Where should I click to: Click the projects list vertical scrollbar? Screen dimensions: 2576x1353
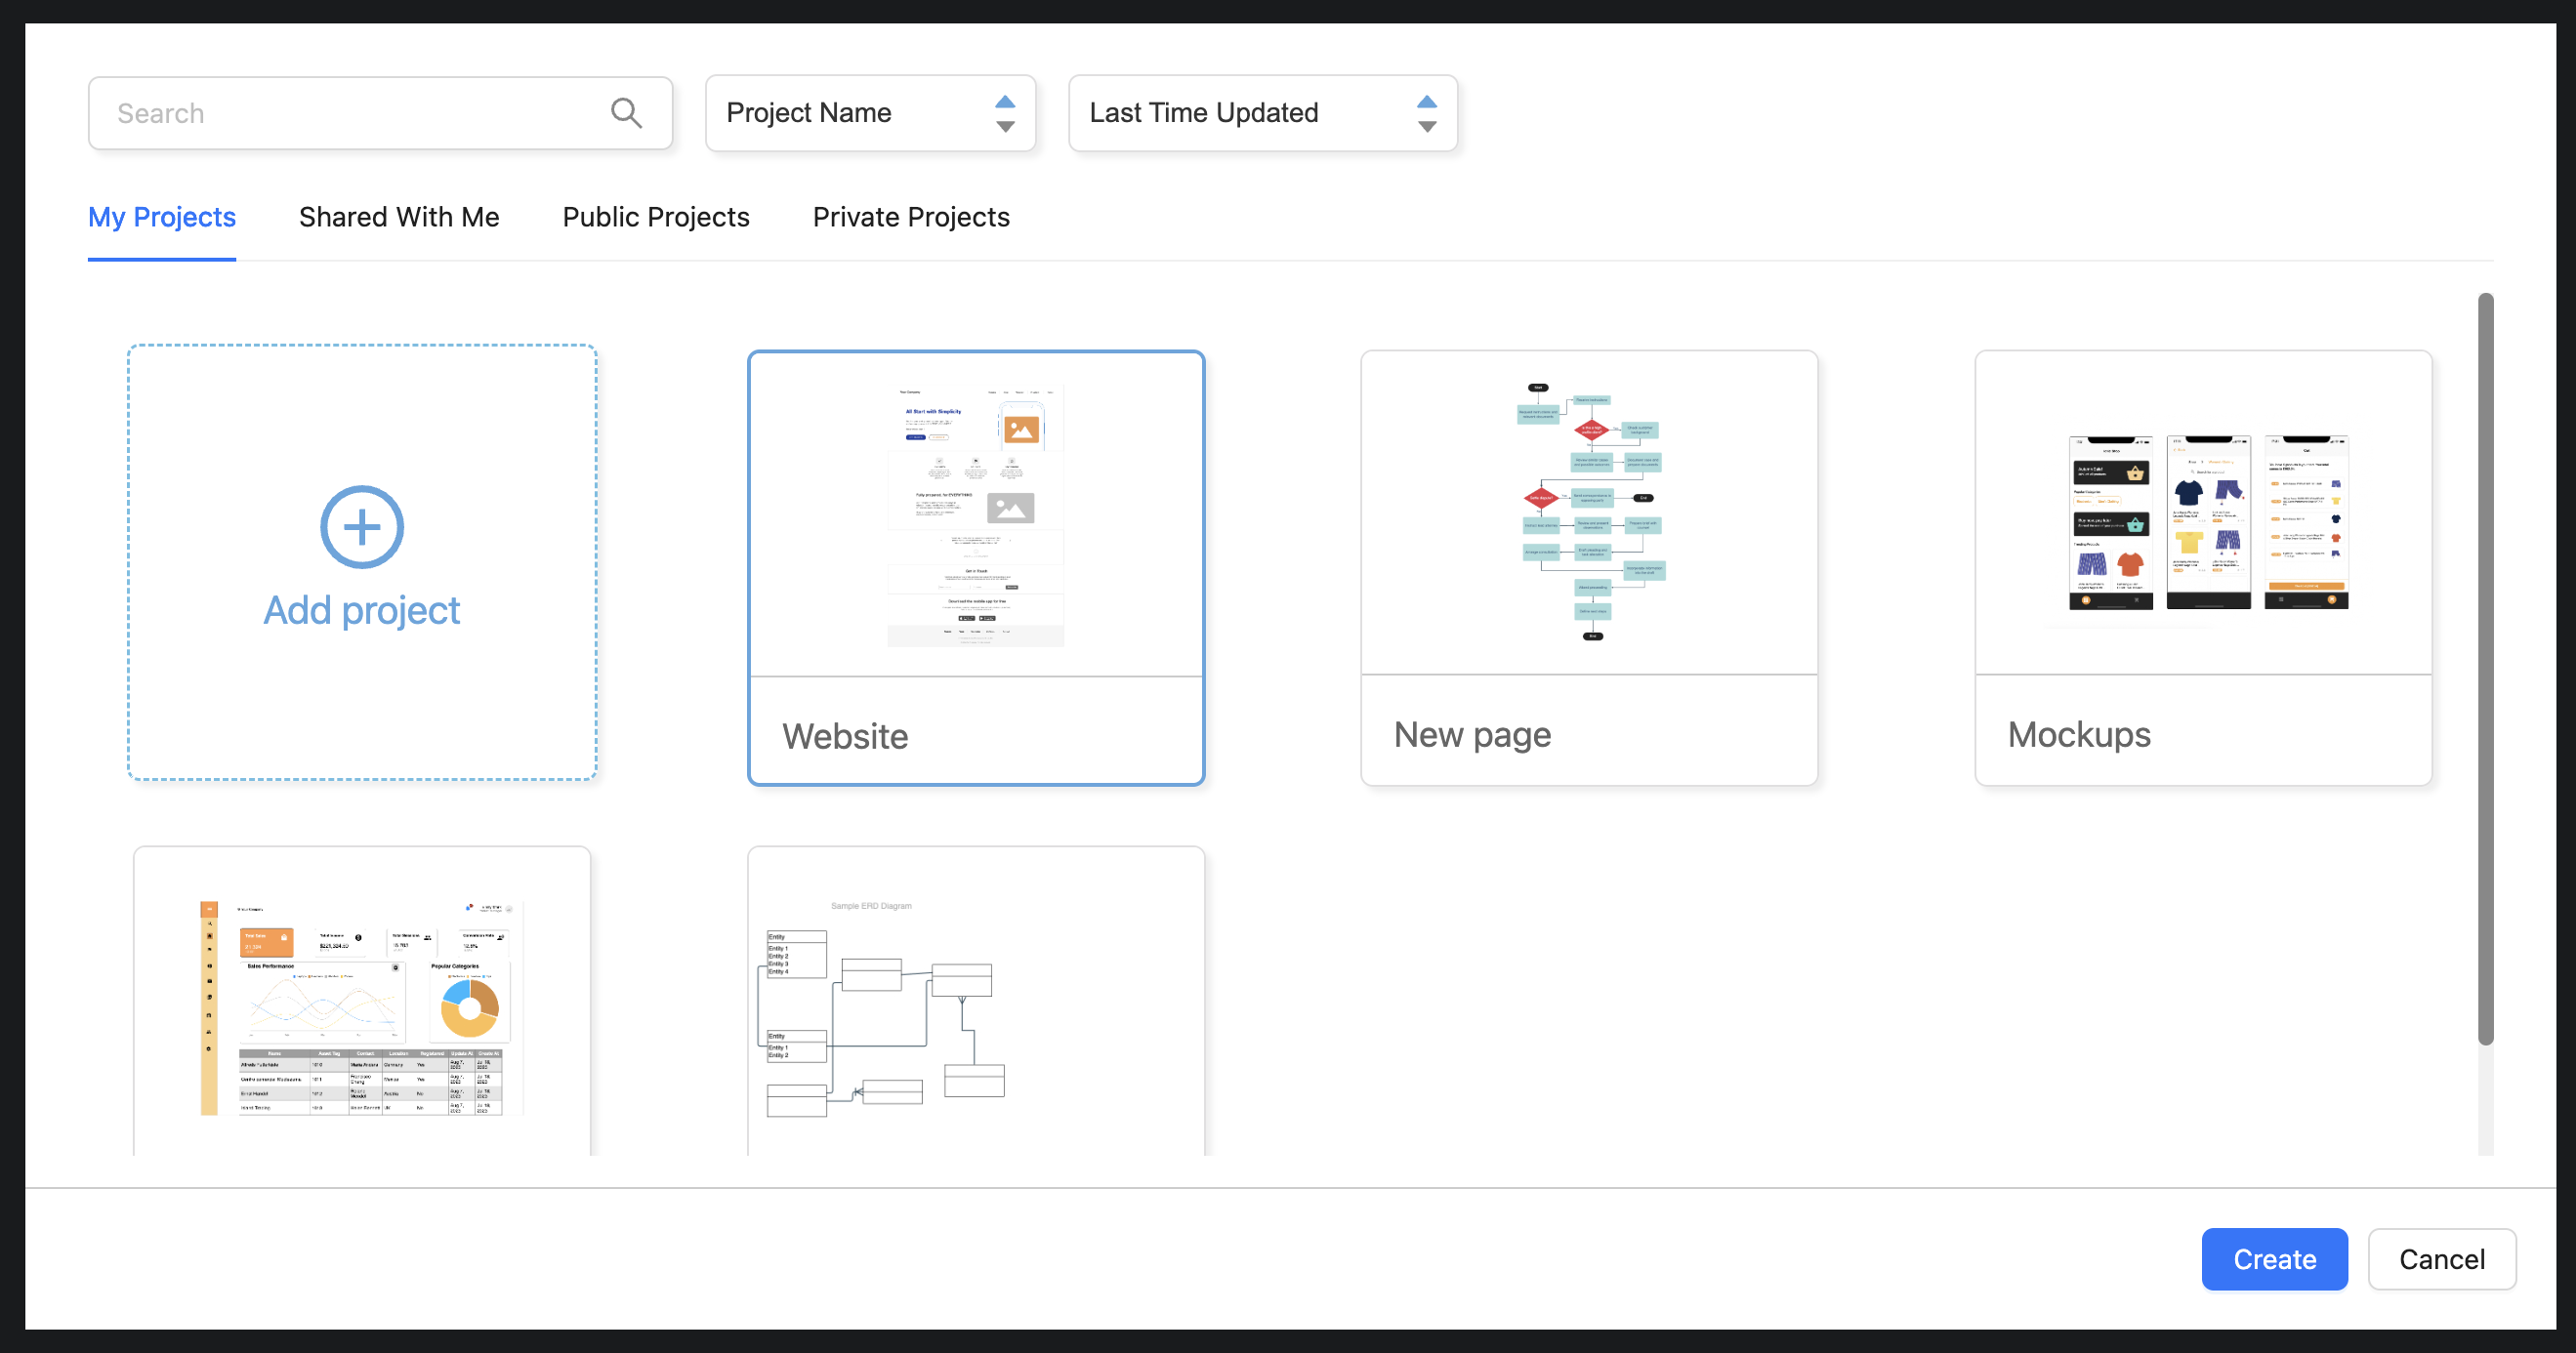coord(2485,668)
